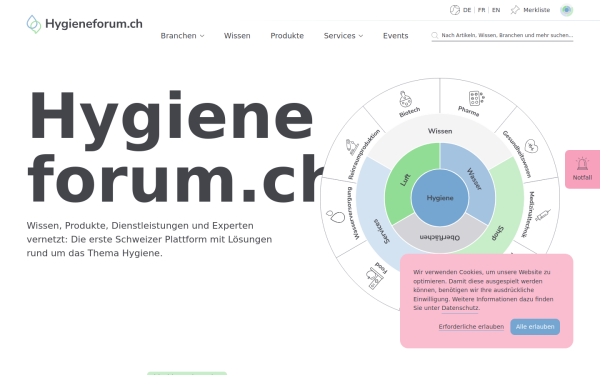
Task: Switch language to FR
Action: pyautogui.click(x=481, y=10)
